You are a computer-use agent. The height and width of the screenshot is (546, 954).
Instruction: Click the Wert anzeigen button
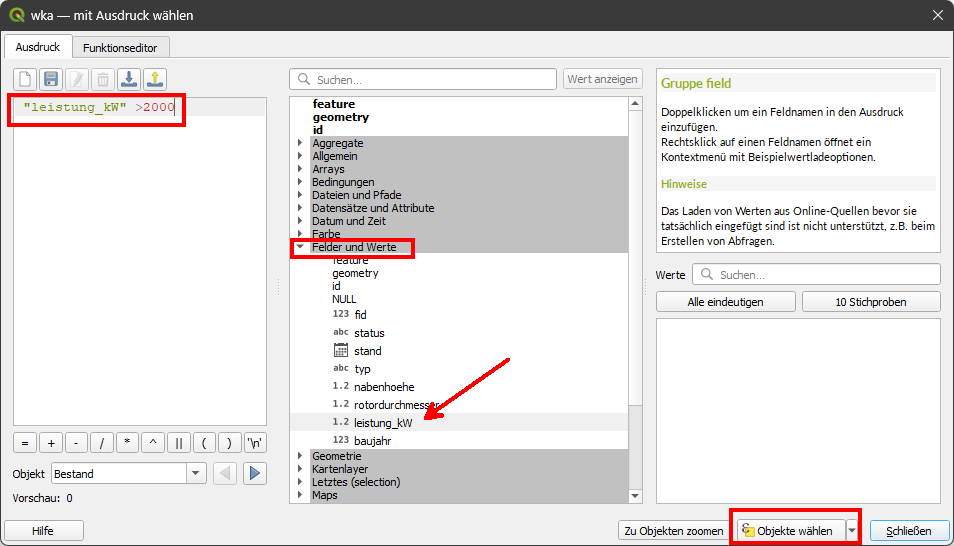pyautogui.click(x=602, y=79)
